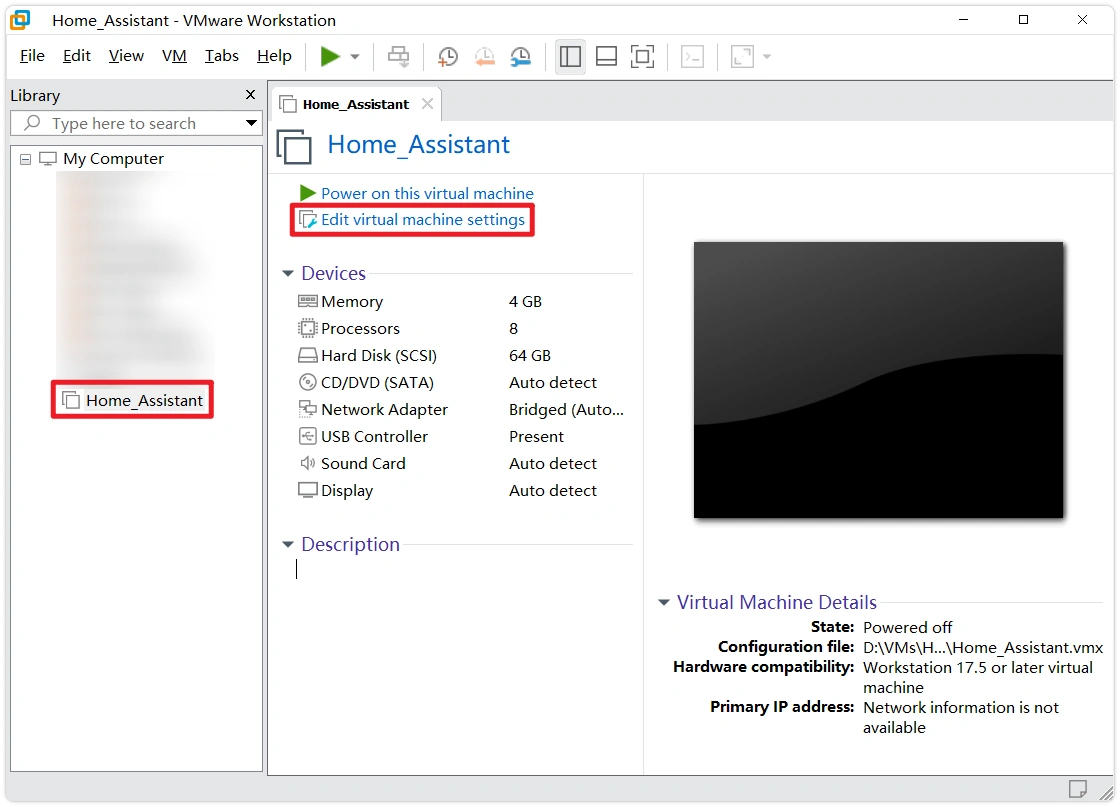Click the virtual machine screen thumbnail

(x=879, y=380)
